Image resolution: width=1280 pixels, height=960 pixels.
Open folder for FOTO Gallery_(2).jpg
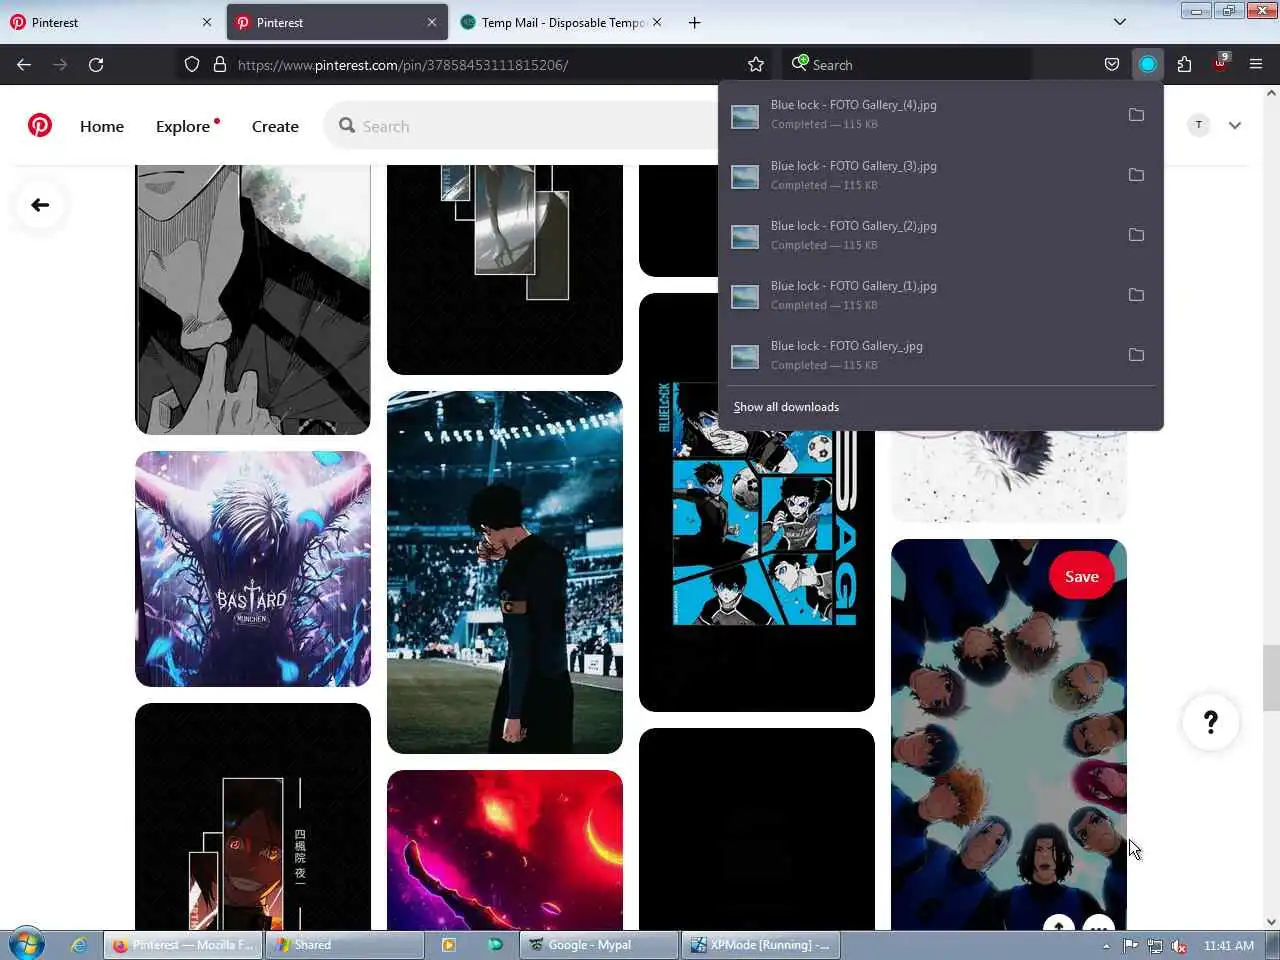[1136, 234]
